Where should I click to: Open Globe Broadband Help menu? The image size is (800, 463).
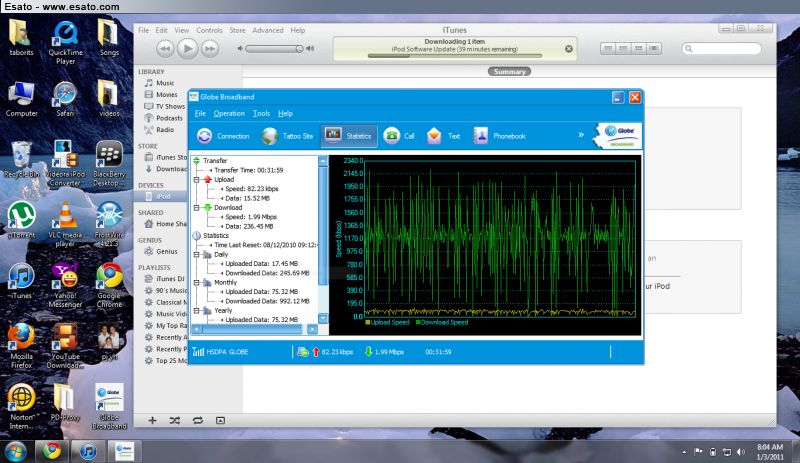pyautogui.click(x=285, y=113)
